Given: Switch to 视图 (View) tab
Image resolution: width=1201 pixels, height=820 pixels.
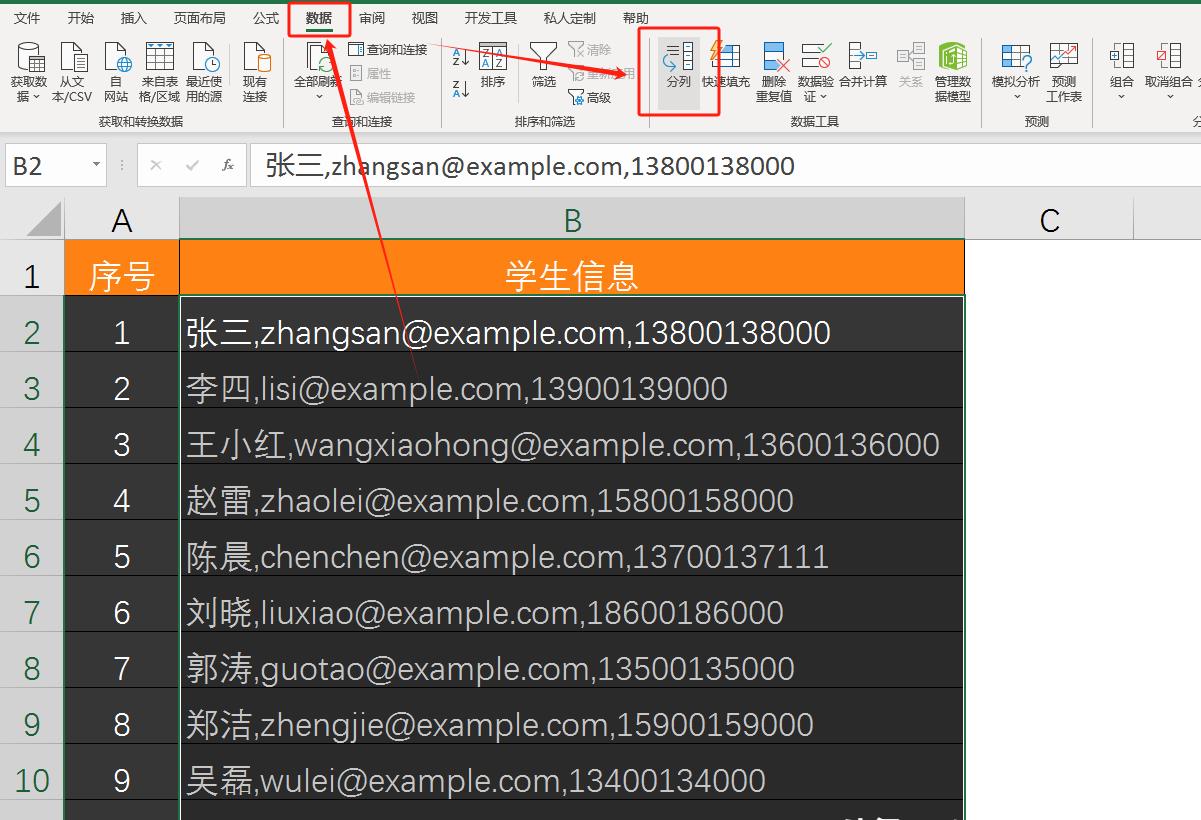Looking at the screenshot, I should 425,18.
